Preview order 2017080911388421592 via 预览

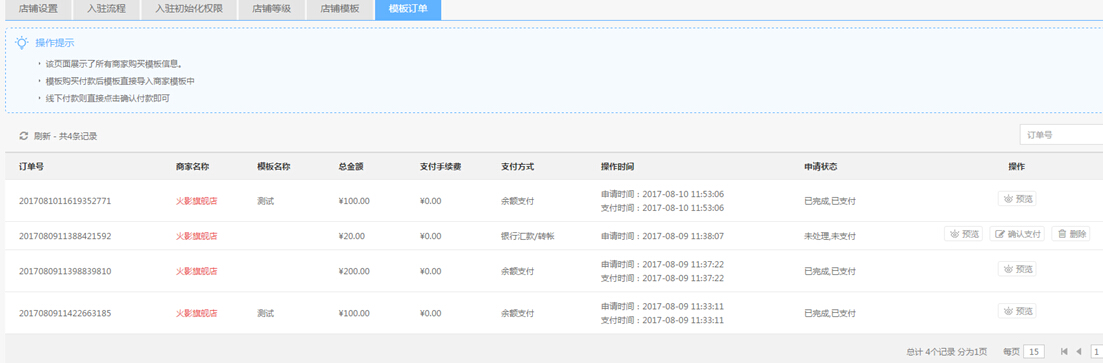pyautogui.click(x=963, y=234)
